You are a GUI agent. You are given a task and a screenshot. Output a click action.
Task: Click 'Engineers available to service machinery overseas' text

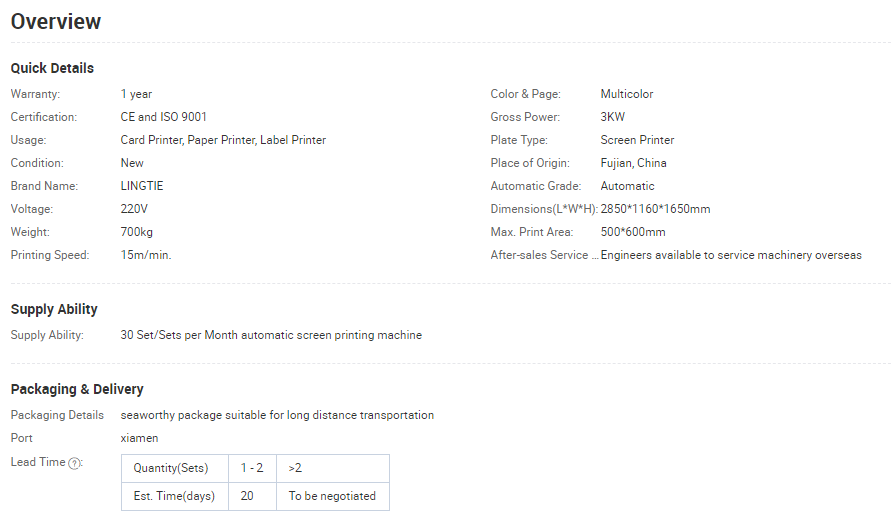pyautogui.click(x=731, y=255)
